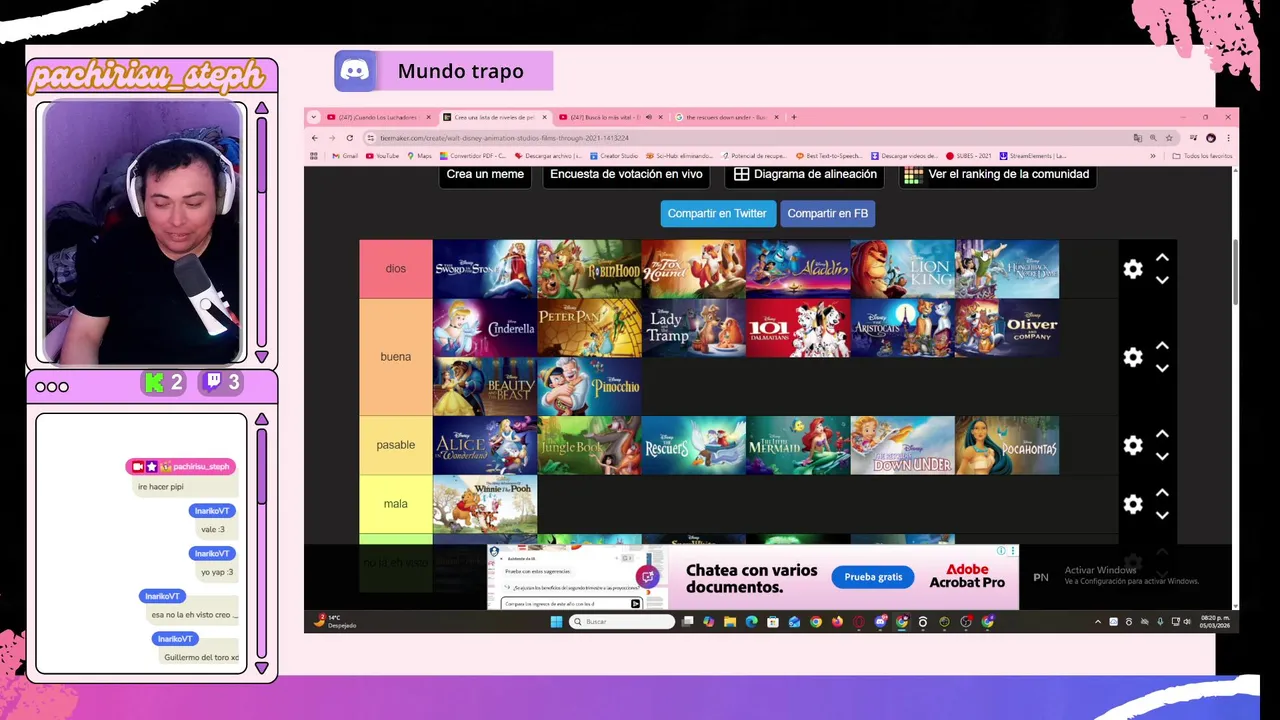
Task: Select the Peter Pan poster
Action: [589, 328]
